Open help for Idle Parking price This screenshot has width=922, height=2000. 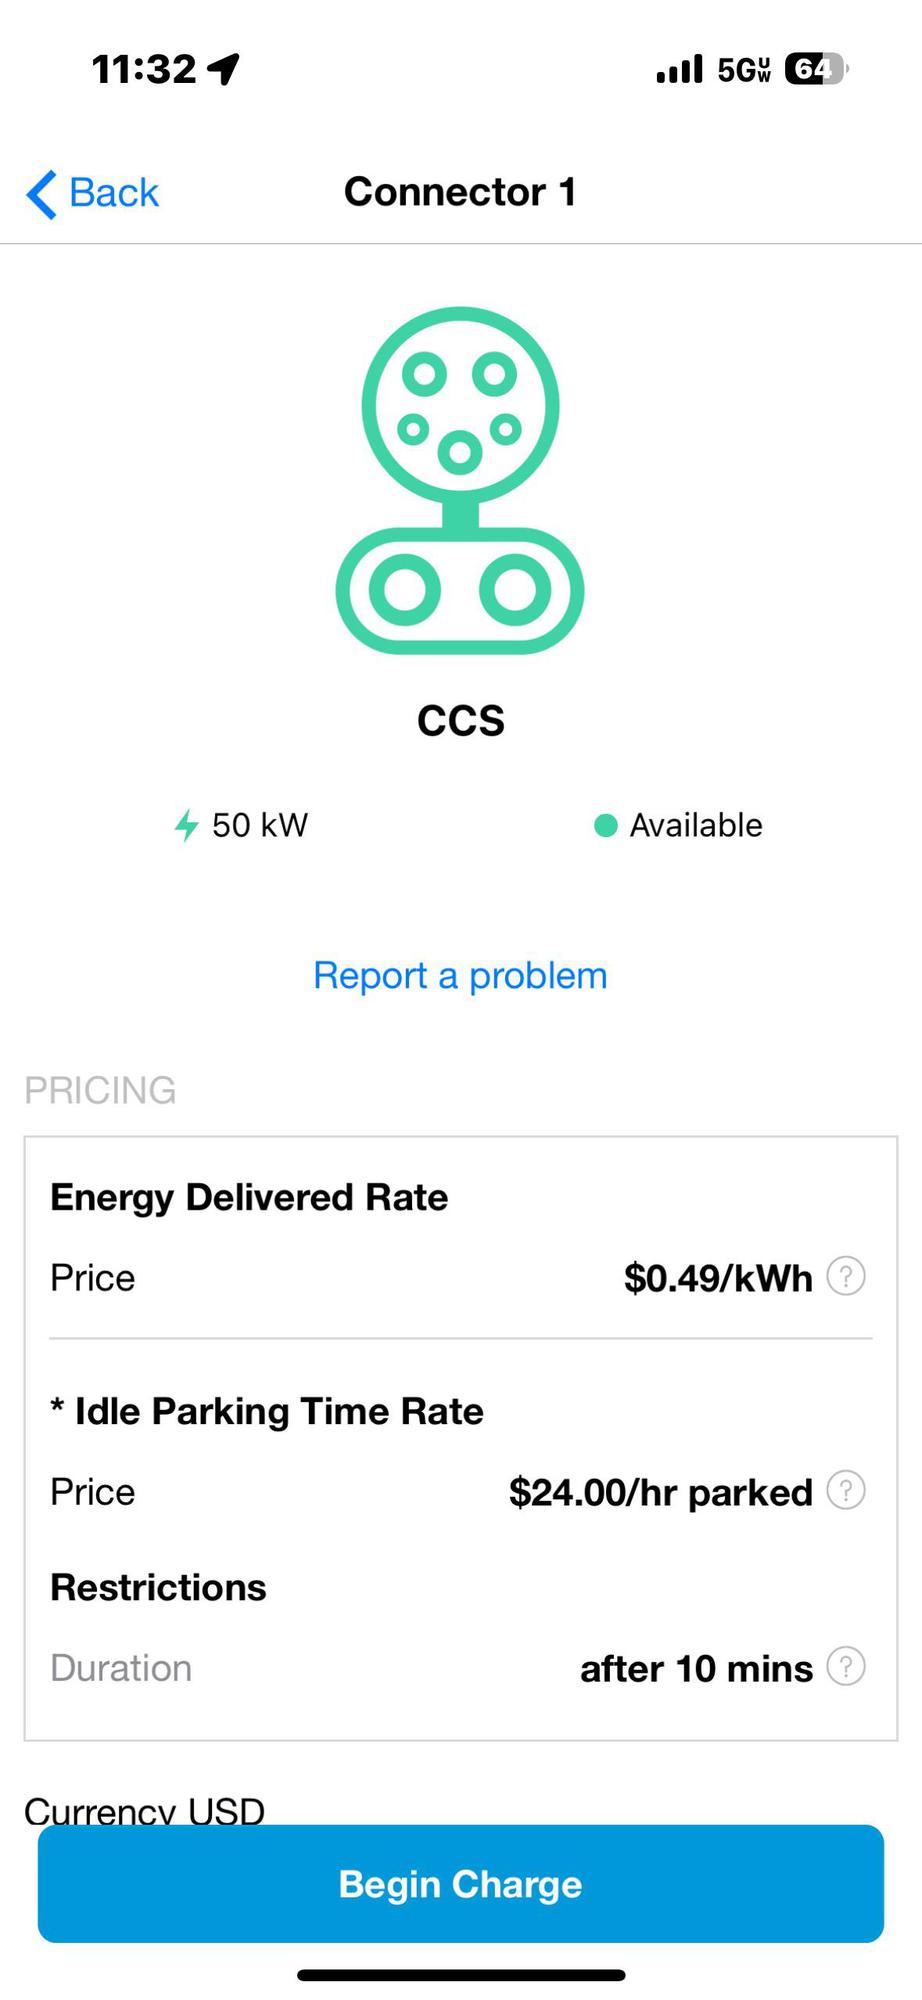pyautogui.click(x=846, y=1491)
